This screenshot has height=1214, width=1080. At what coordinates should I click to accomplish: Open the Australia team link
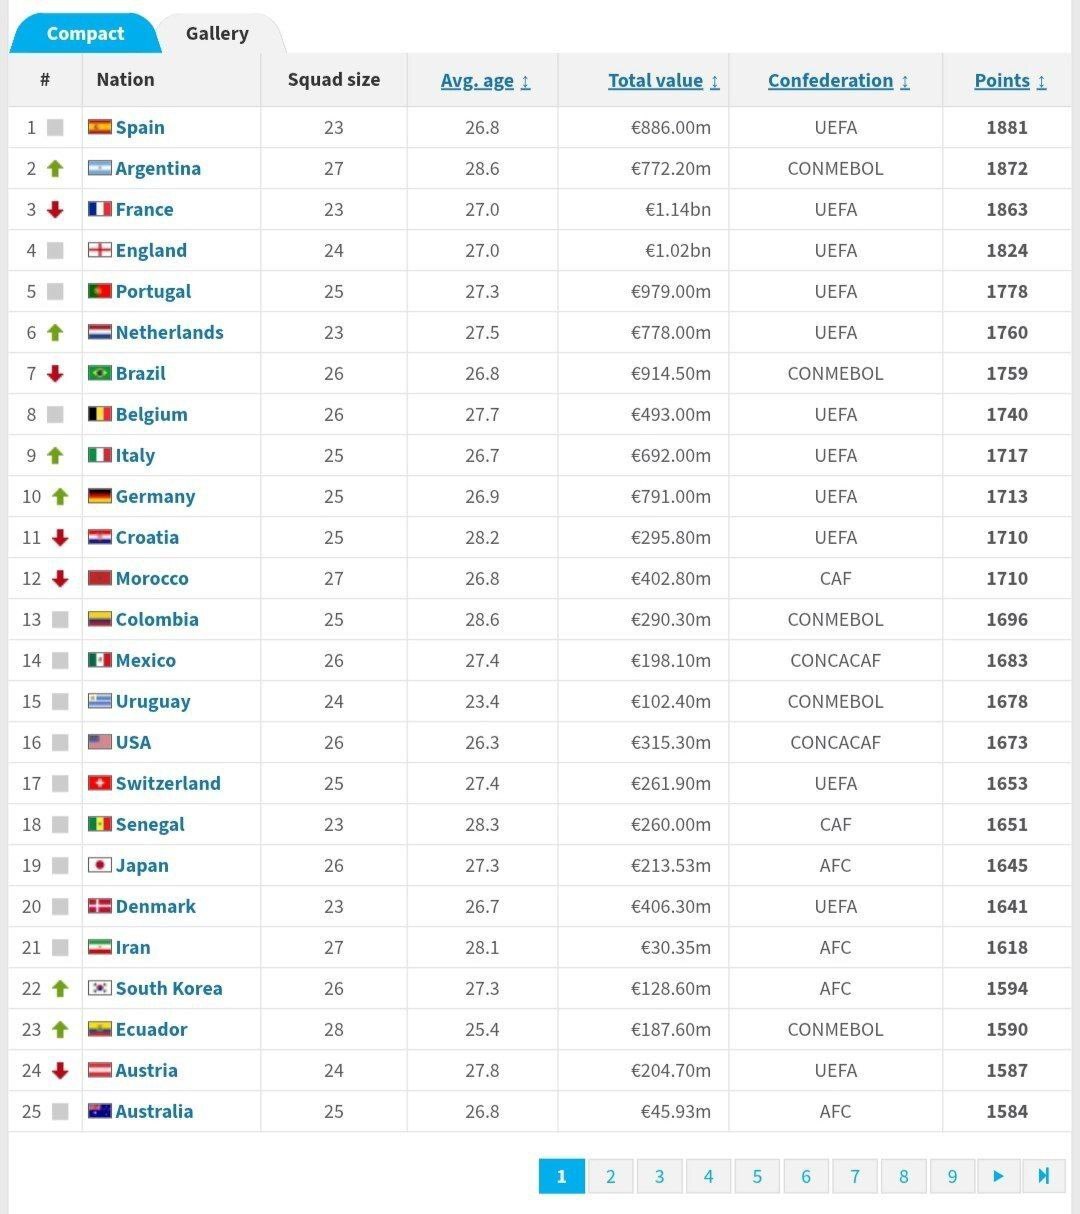click(x=154, y=1111)
